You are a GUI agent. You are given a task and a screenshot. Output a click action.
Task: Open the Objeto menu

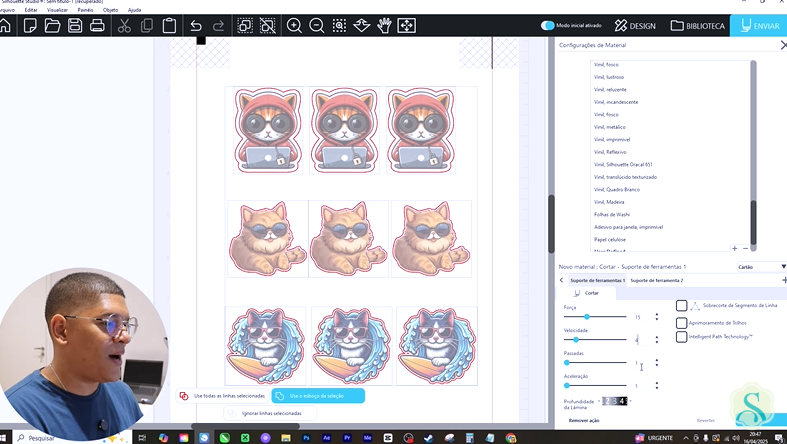[x=110, y=10]
